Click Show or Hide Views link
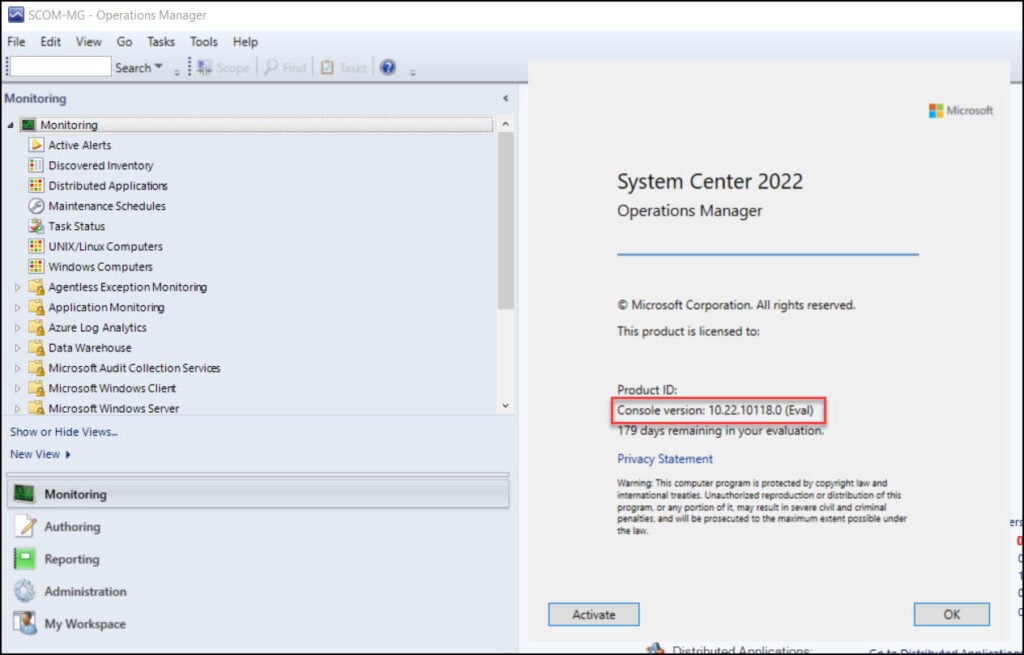Image resolution: width=1024 pixels, height=655 pixels. point(64,432)
